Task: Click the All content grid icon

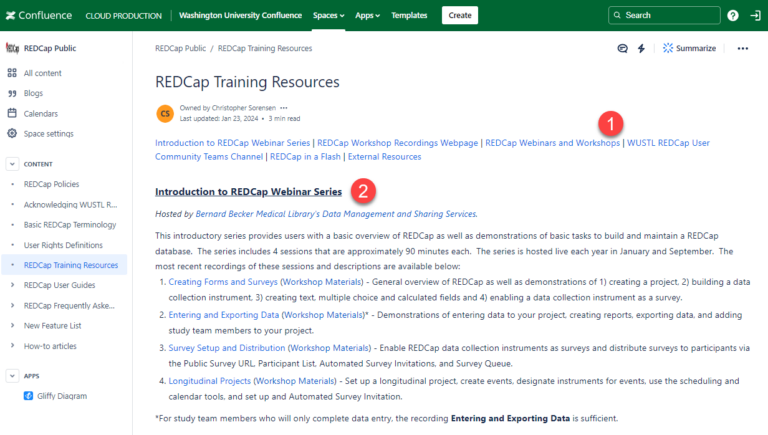Action: [x=12, y=73]
